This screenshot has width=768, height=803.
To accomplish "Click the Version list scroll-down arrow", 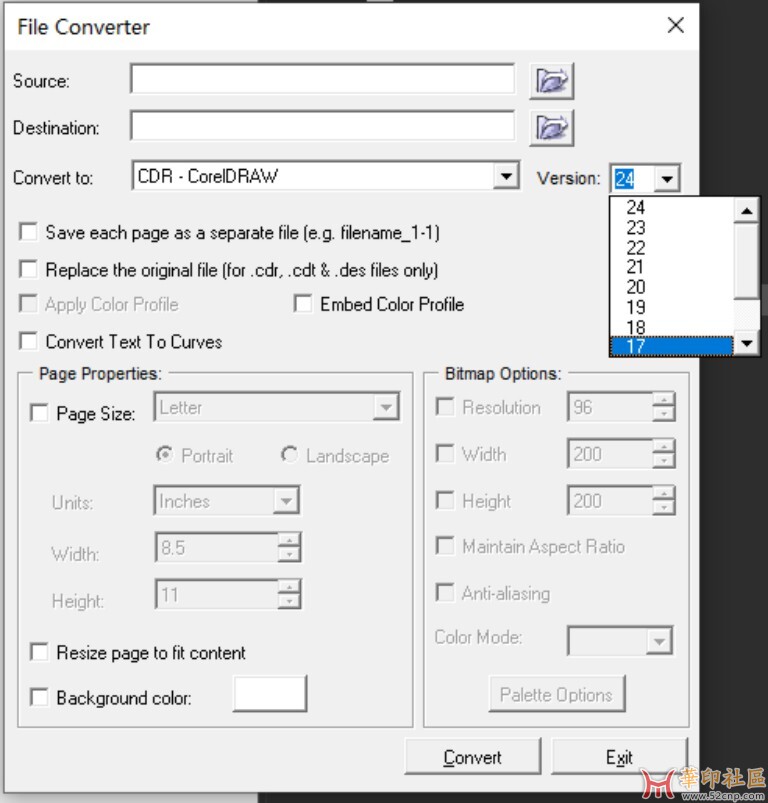I will [746, 343].
